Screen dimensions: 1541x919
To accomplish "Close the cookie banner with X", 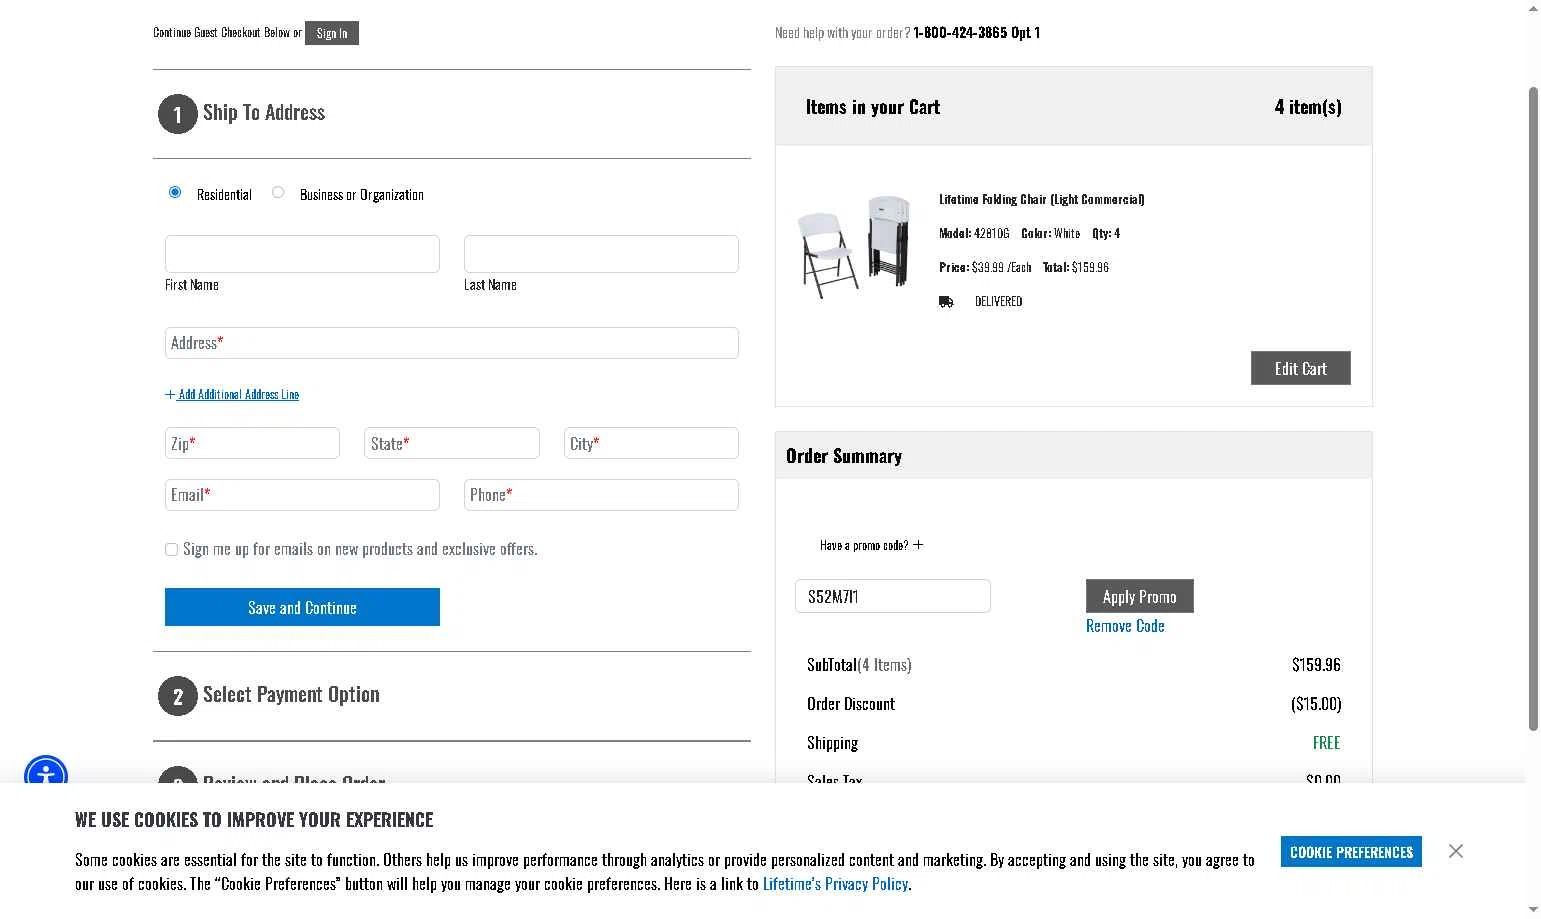I will 1455,851.
